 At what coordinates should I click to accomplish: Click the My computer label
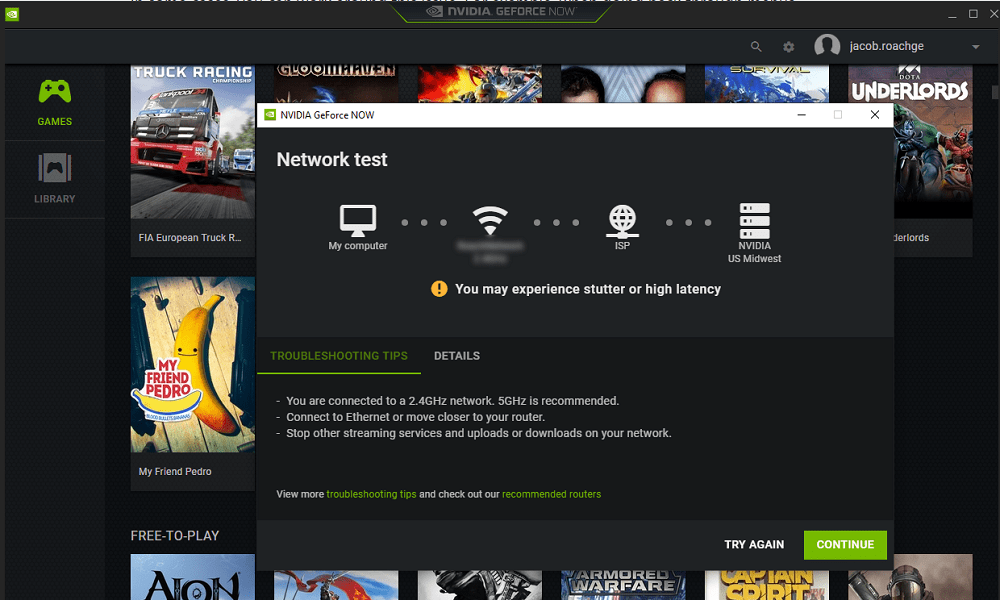click(358, 245)
